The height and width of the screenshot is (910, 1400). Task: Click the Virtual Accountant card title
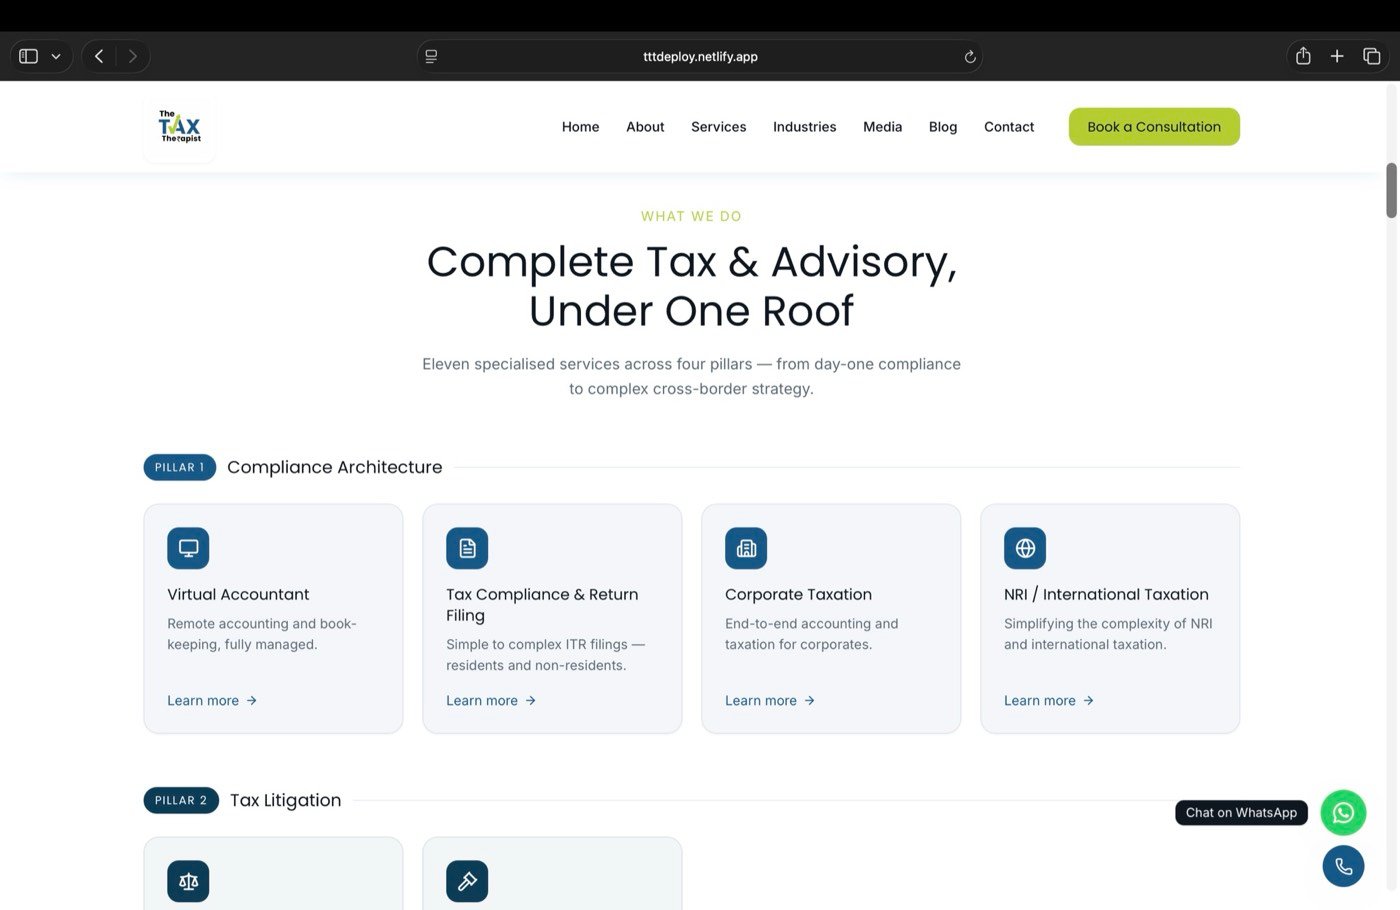pos(238,594)
